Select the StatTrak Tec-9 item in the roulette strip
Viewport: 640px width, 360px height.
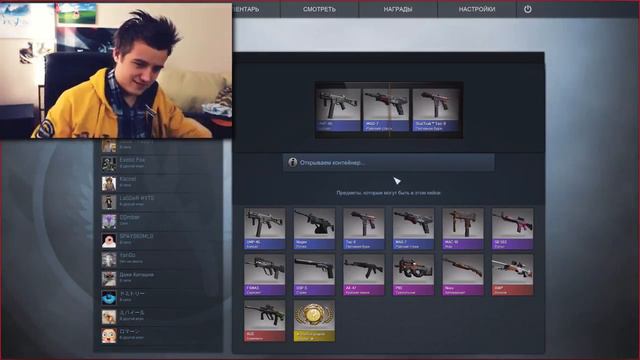(436, 110)
